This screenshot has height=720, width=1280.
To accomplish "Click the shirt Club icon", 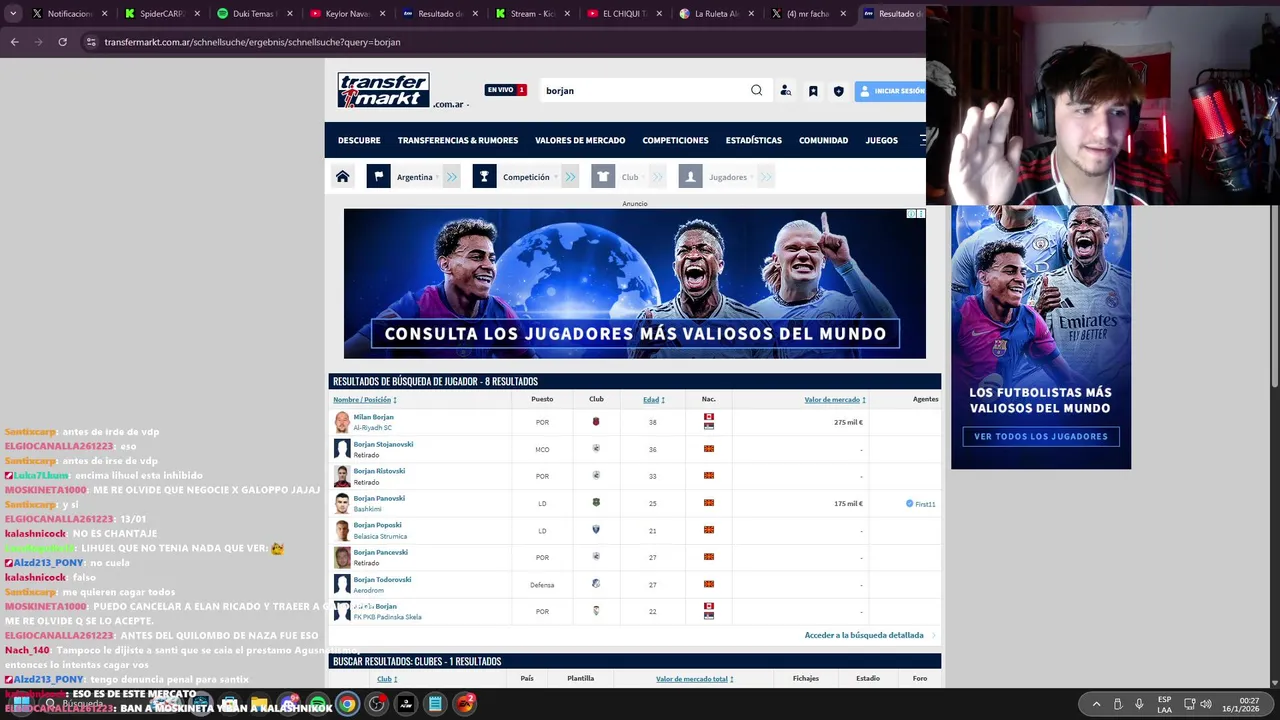I will [x=603, y=177].
